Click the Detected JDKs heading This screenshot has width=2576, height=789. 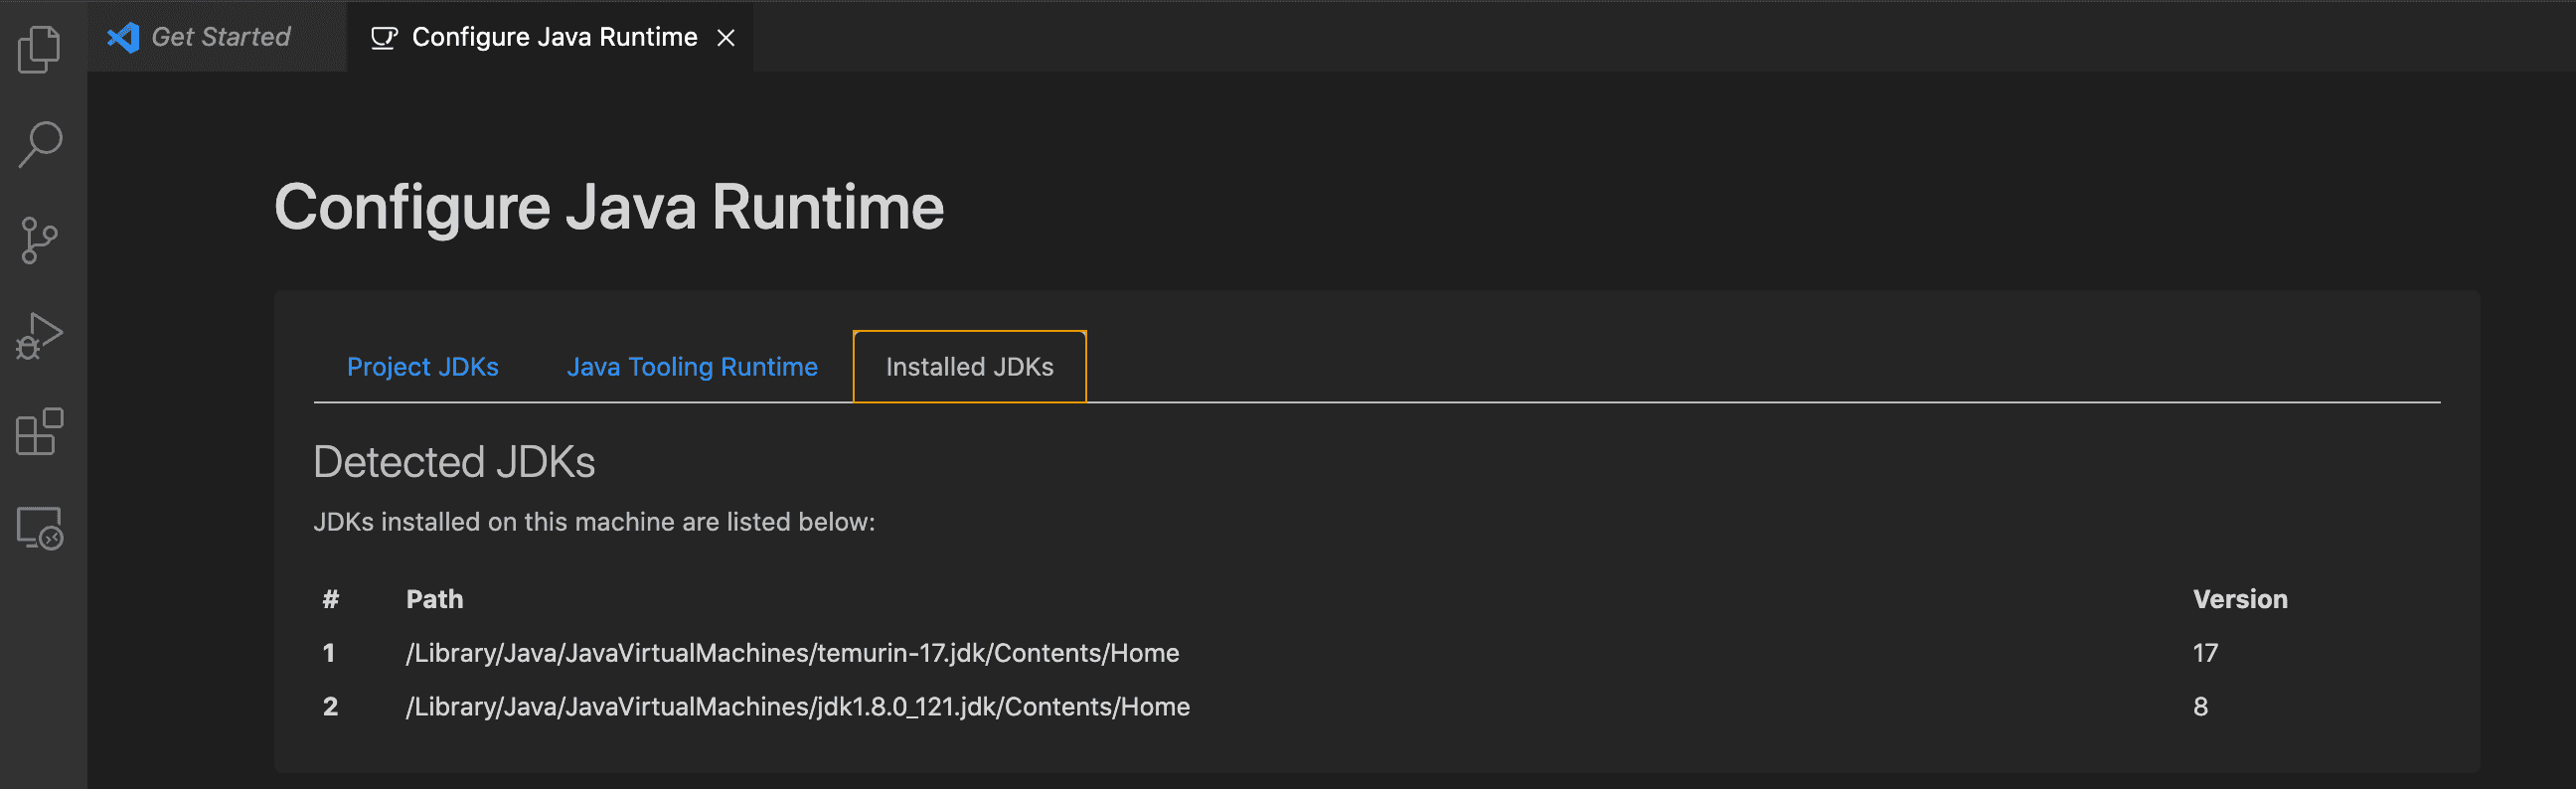pyautogui.click(x=454, y=462)
